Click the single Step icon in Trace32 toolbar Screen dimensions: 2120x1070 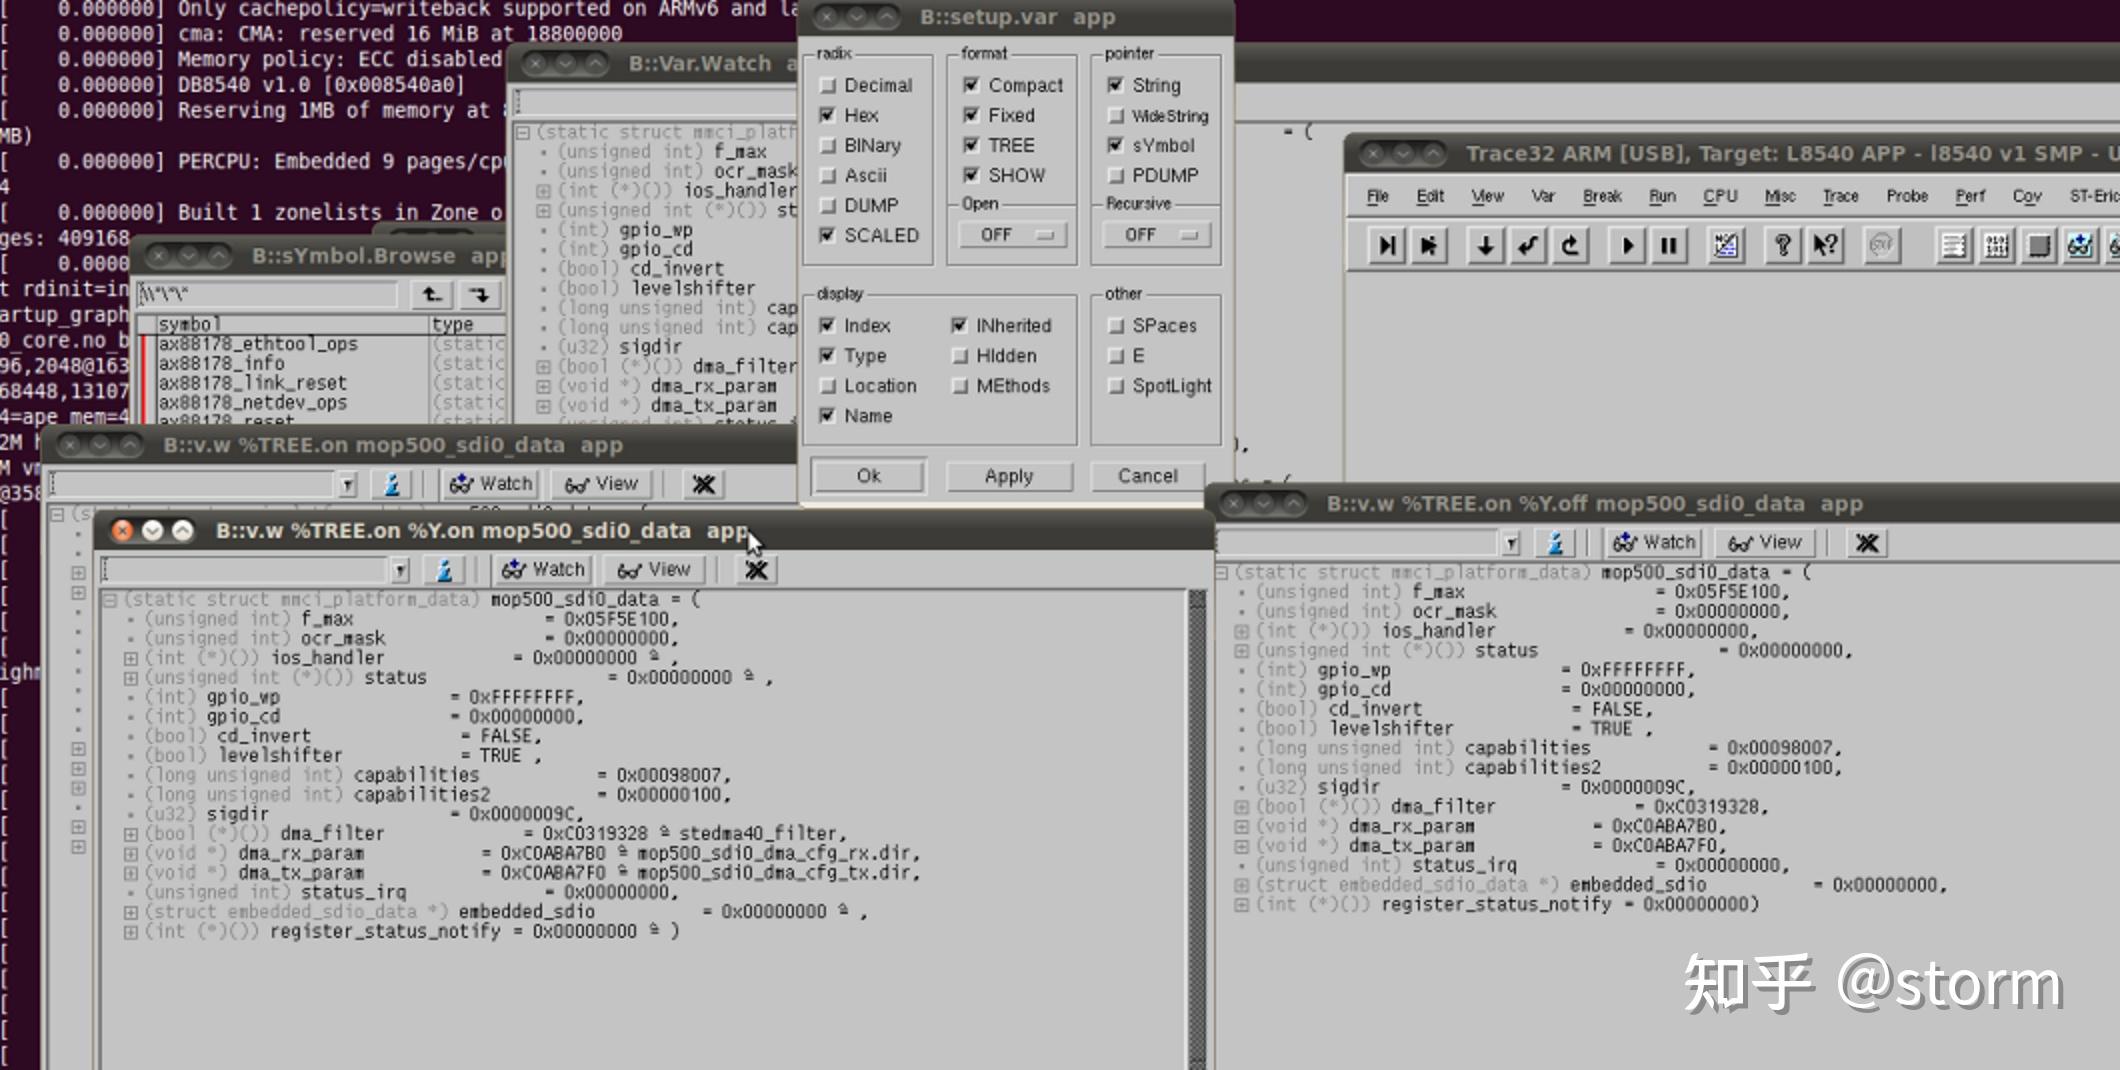pos(1387,246)
